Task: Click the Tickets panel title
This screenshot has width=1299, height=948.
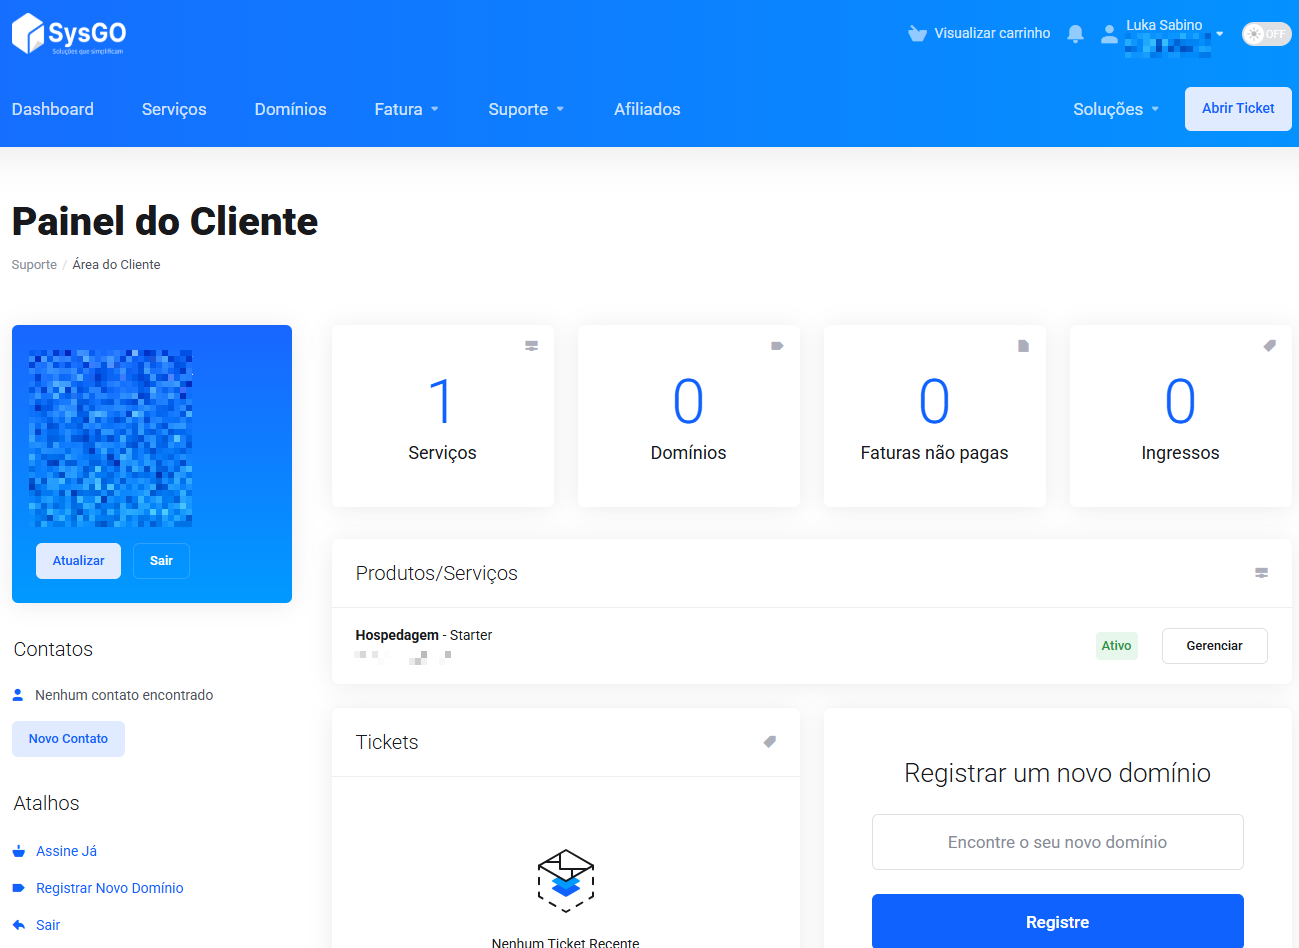Action: (x=387, y=742)
